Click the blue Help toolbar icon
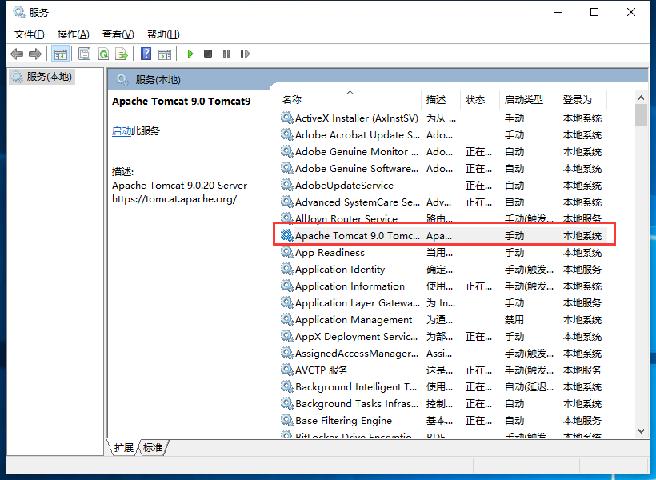Image resolution: width=656 pixels, height=480 pixels. [x=146, y=54]
